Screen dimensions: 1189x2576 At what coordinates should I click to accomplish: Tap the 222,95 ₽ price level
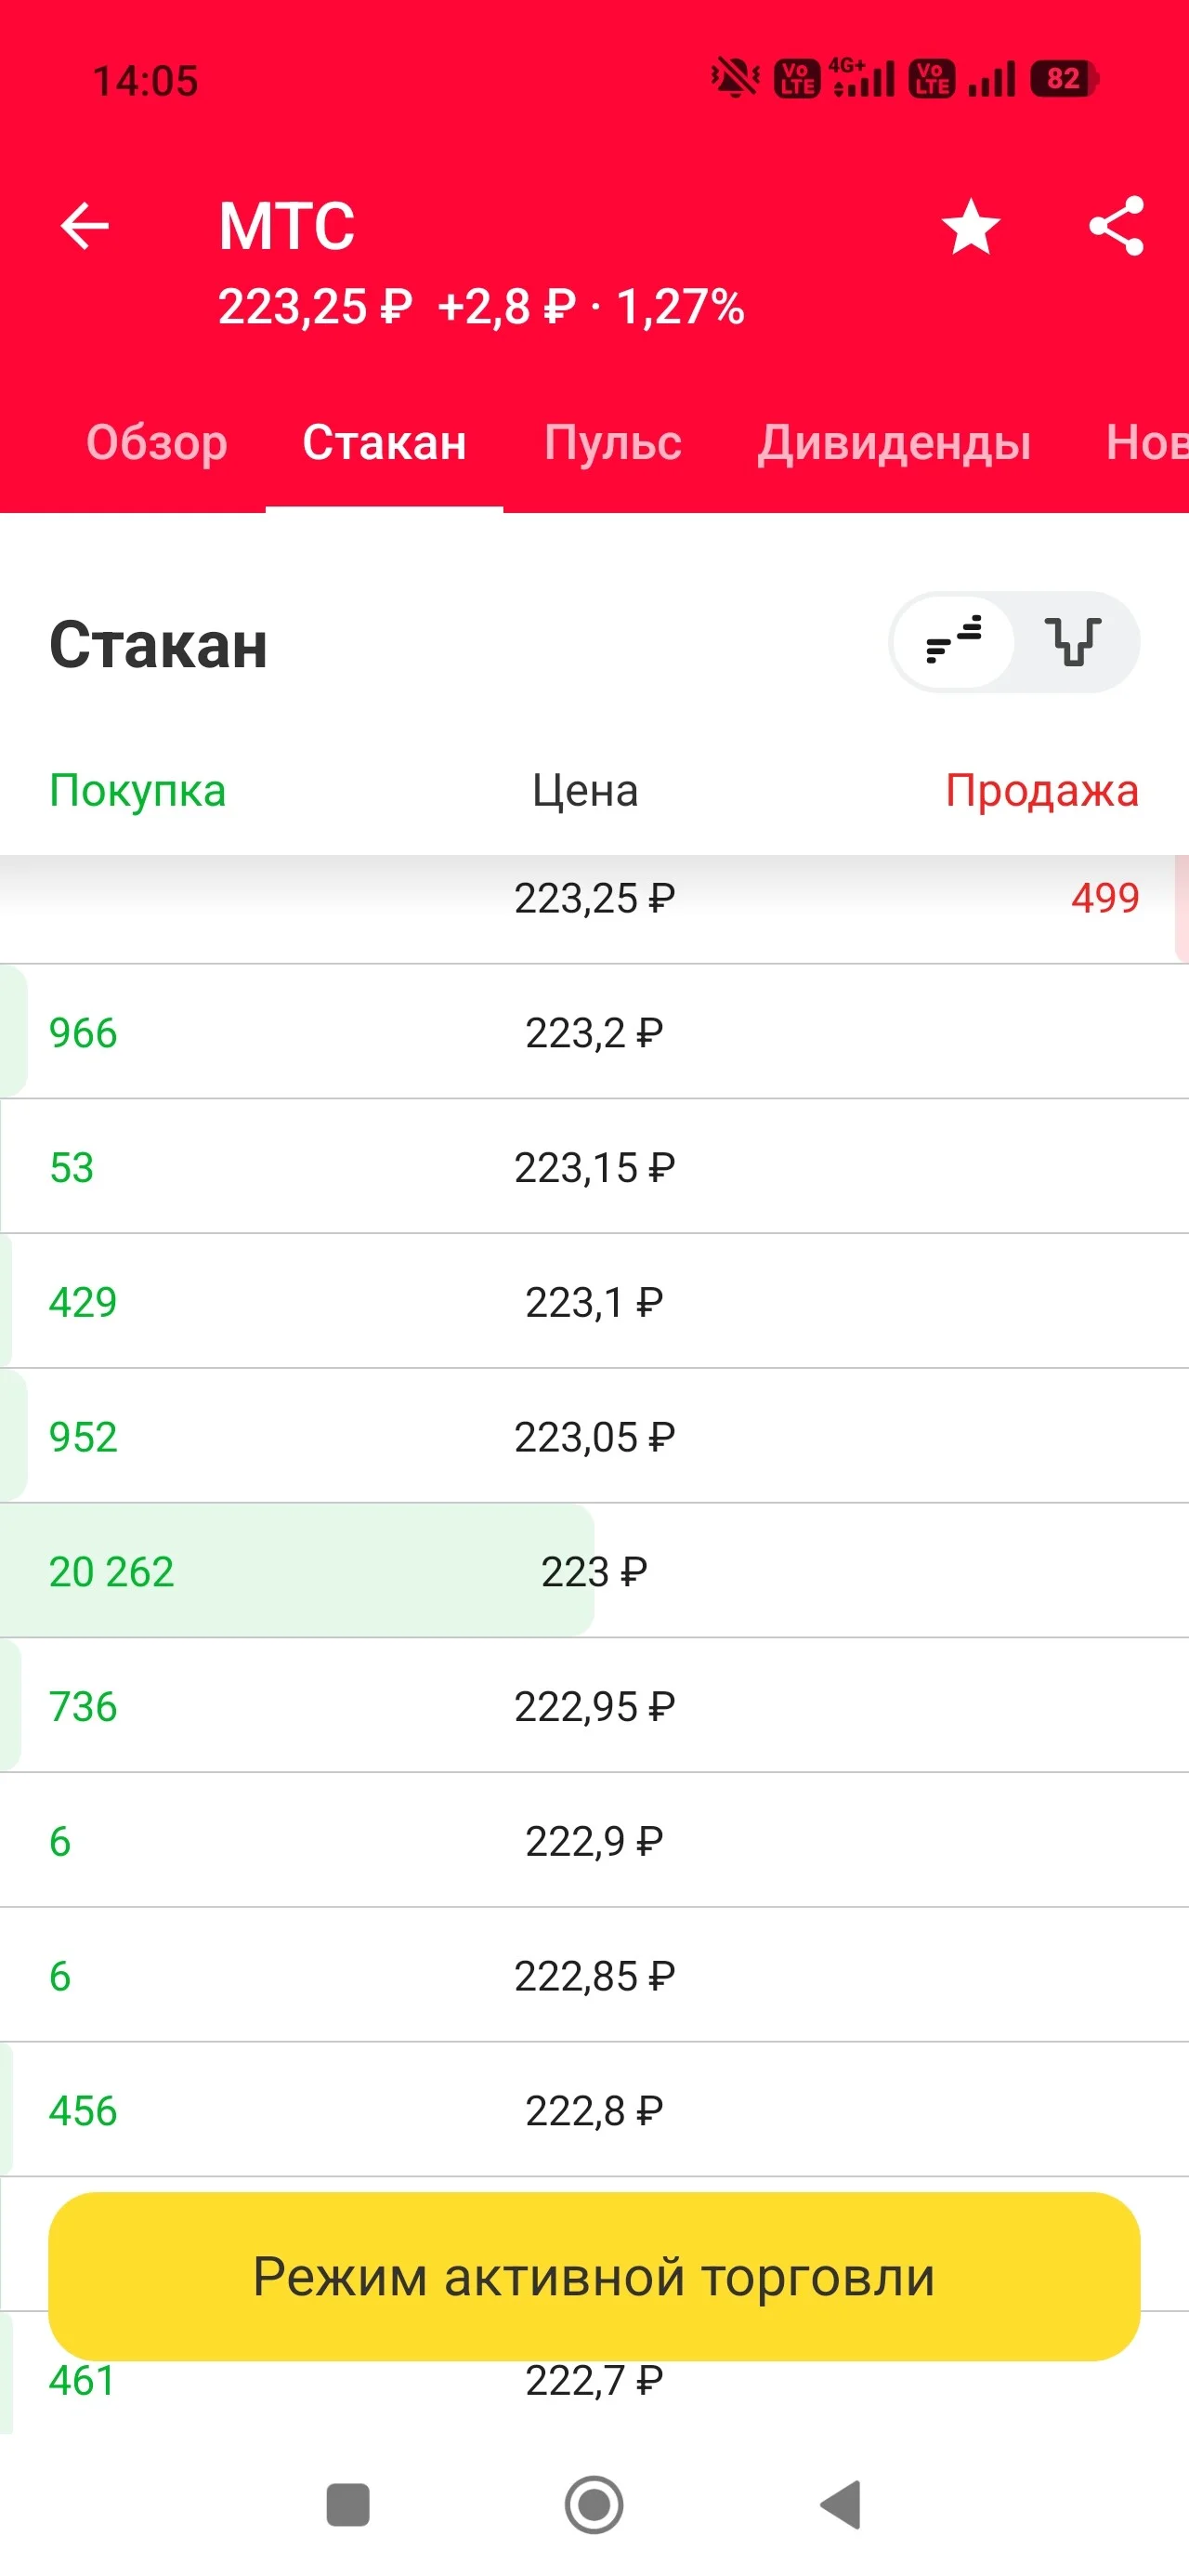[594, 1706]
